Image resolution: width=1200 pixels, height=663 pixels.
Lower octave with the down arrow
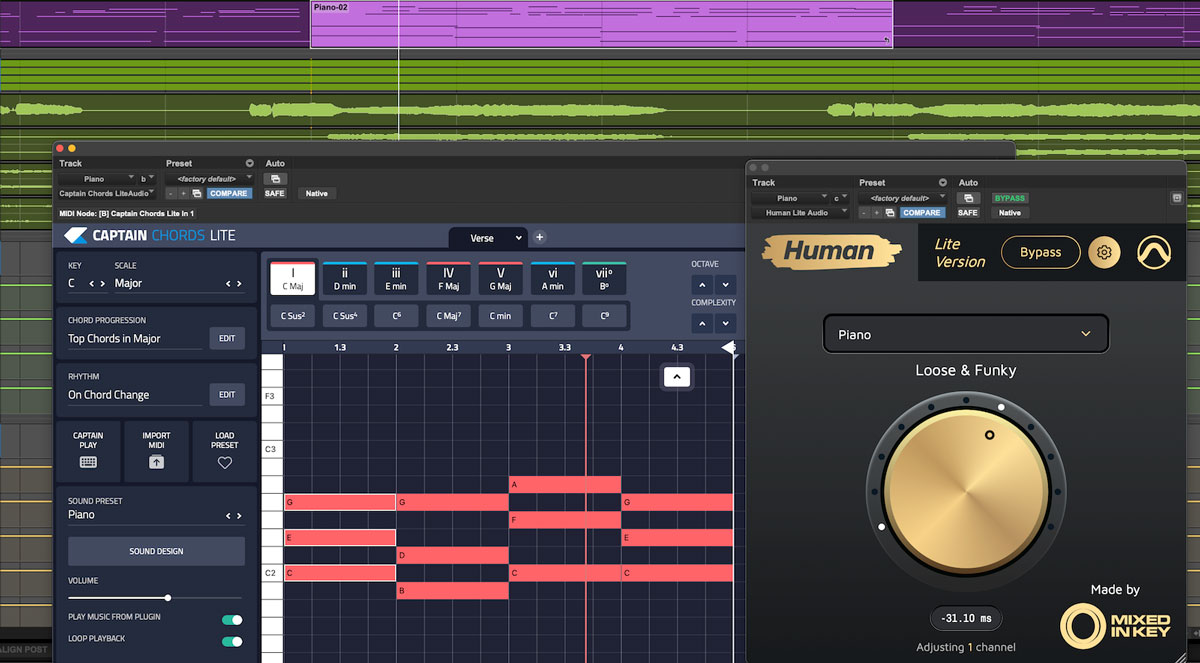tap(726, 285)
